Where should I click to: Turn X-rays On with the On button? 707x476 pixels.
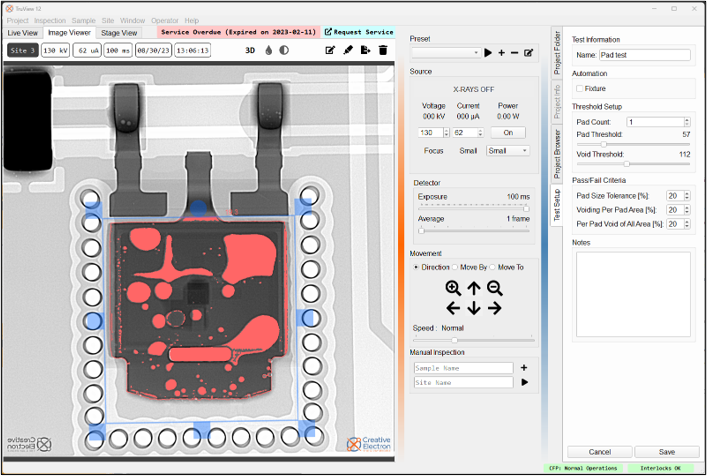tap(508, 133)
